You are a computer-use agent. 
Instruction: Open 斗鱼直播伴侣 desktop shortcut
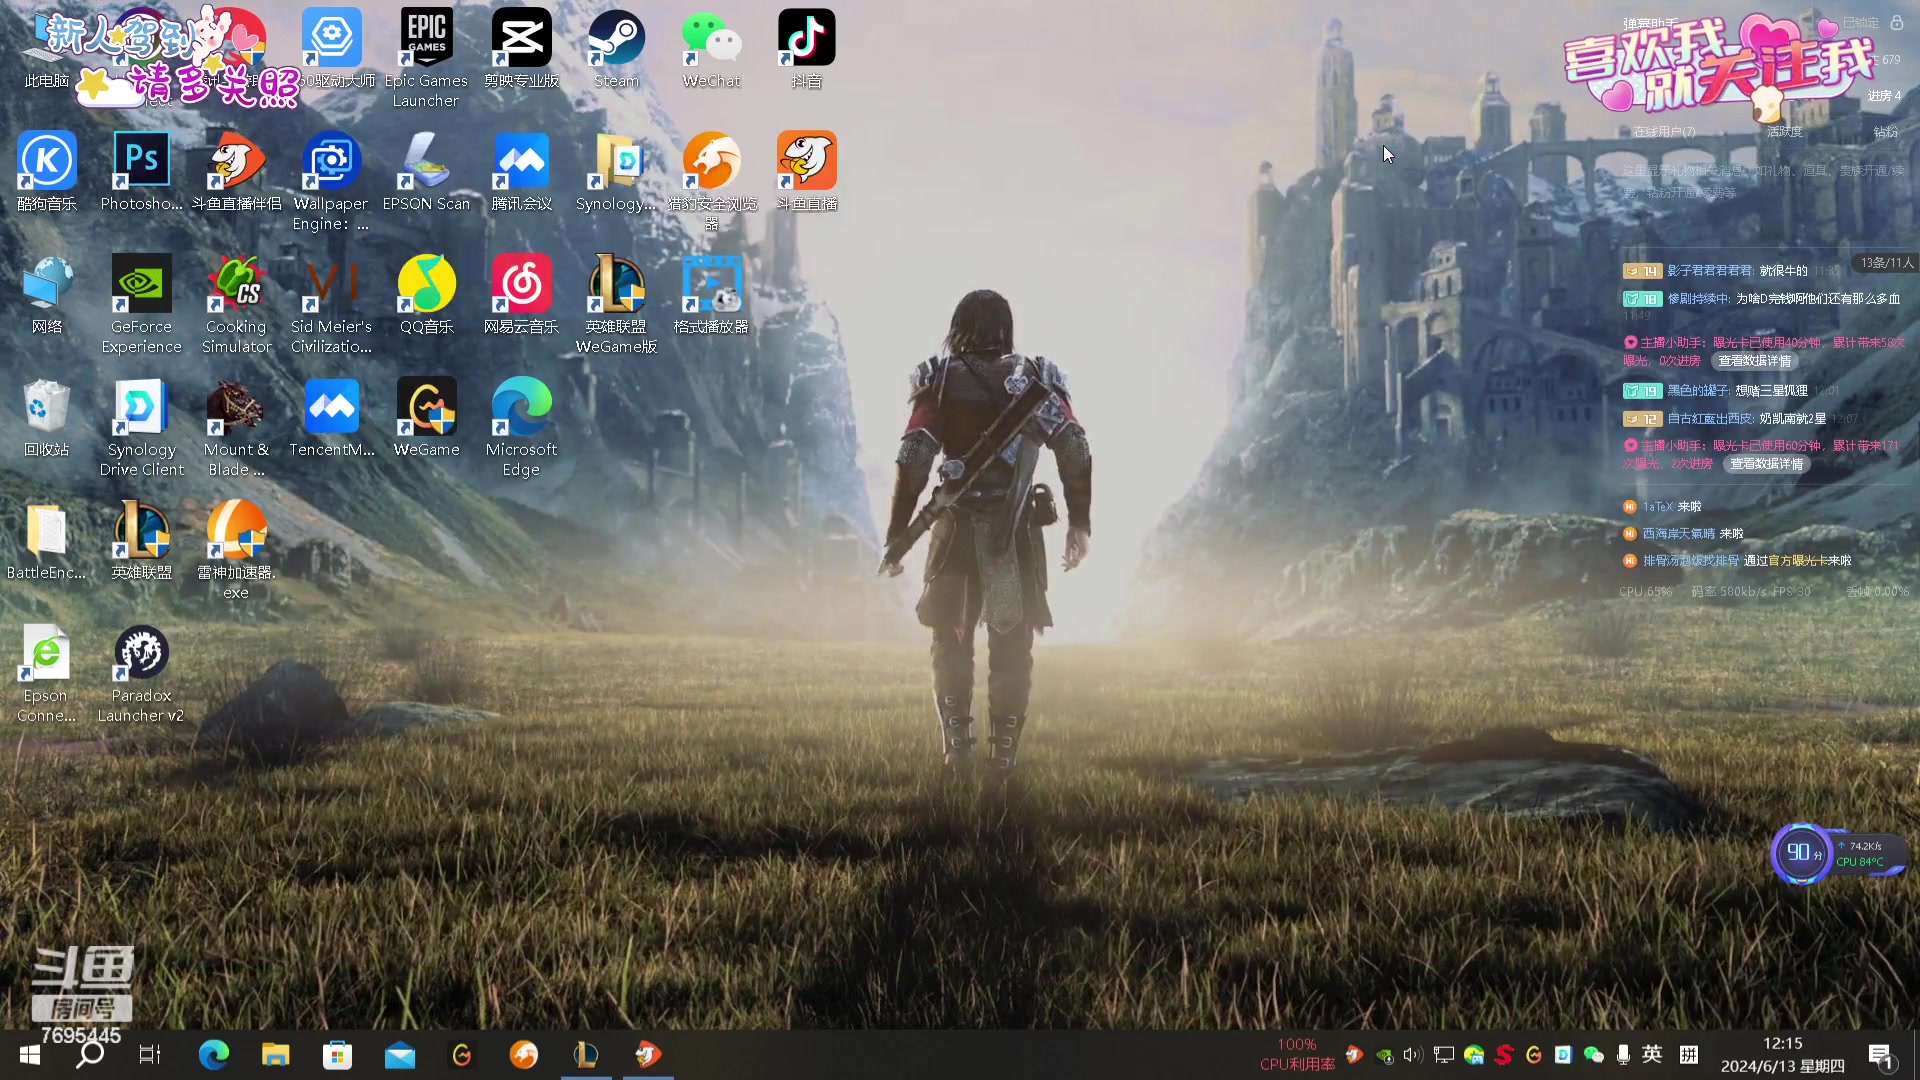(x=236, y=172)
